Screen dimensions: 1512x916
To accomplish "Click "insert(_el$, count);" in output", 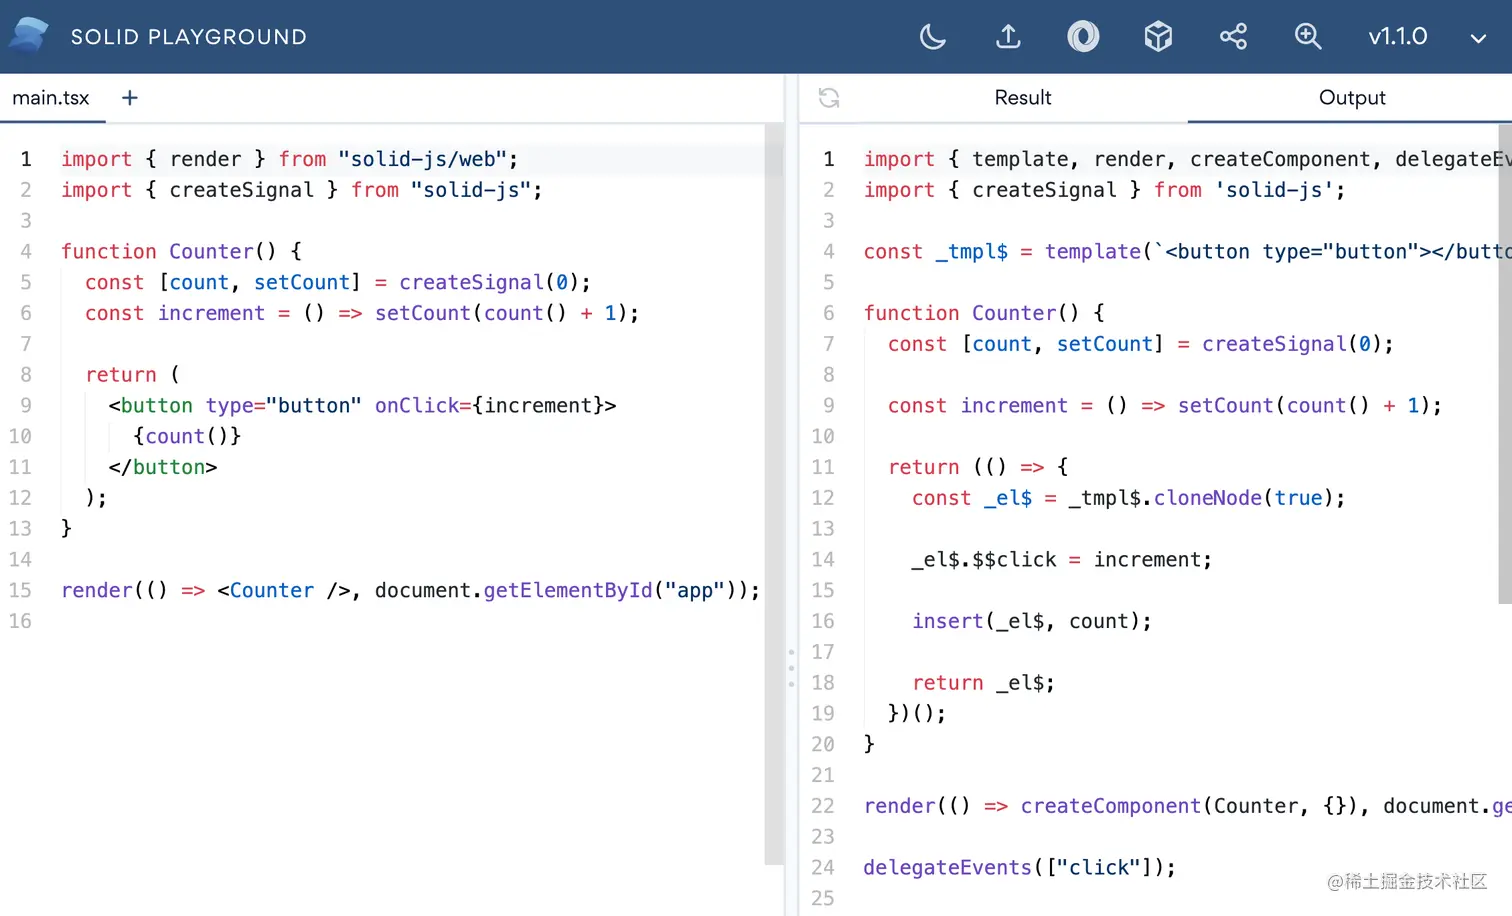I will [1031, 621].
